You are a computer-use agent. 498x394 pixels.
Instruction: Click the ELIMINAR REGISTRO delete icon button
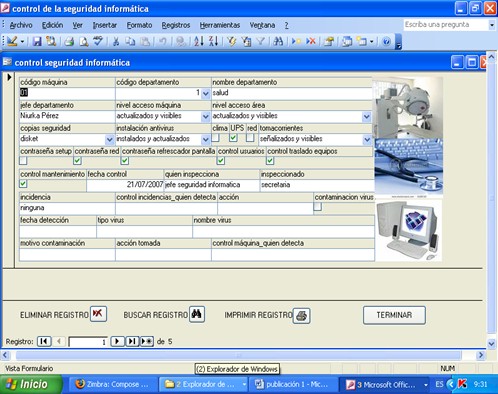coord(98,314)
